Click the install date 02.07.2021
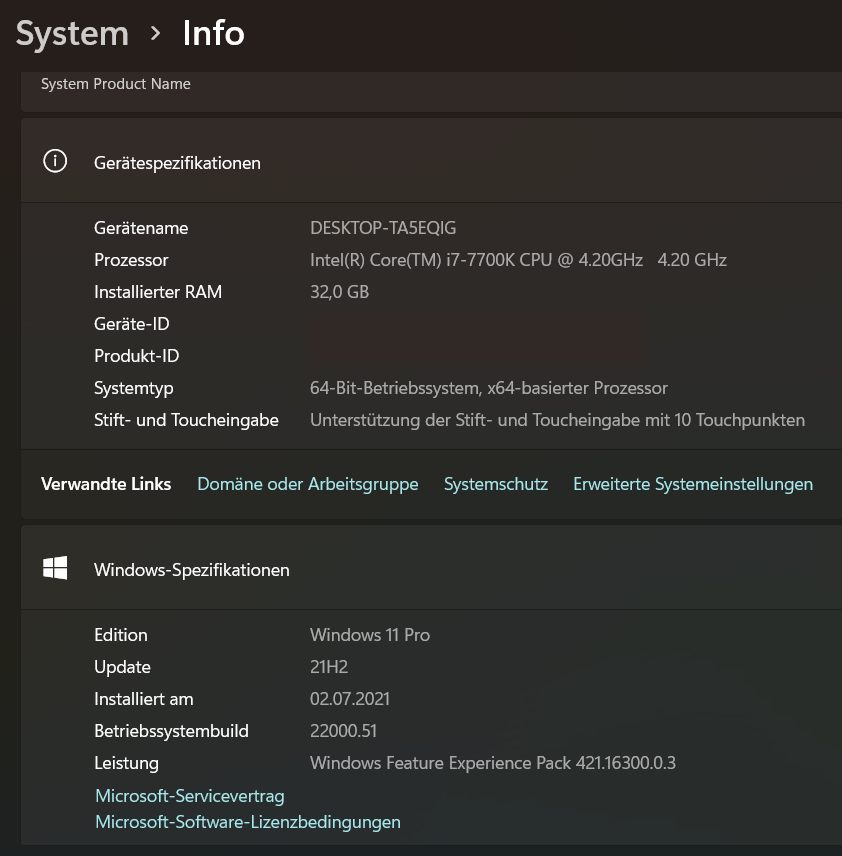This screenshot has width=842, height=856. point(349,699)
